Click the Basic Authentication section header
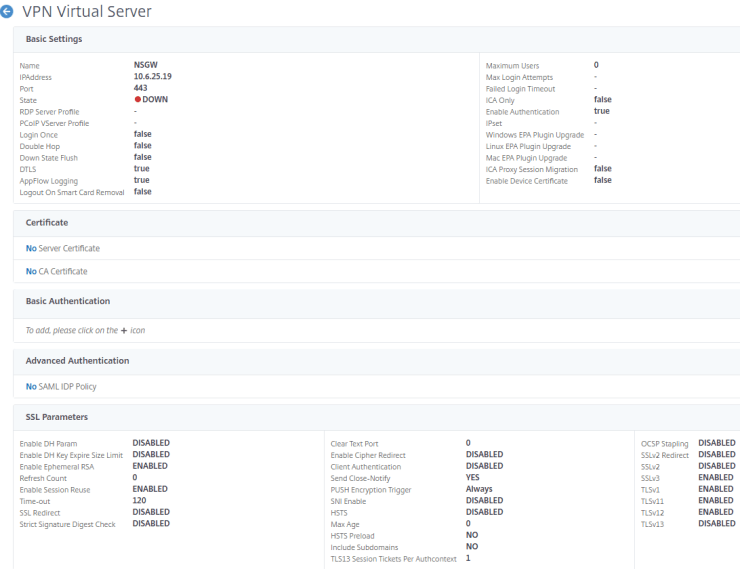Screen dimensions: 740x569 pos(68,300)
